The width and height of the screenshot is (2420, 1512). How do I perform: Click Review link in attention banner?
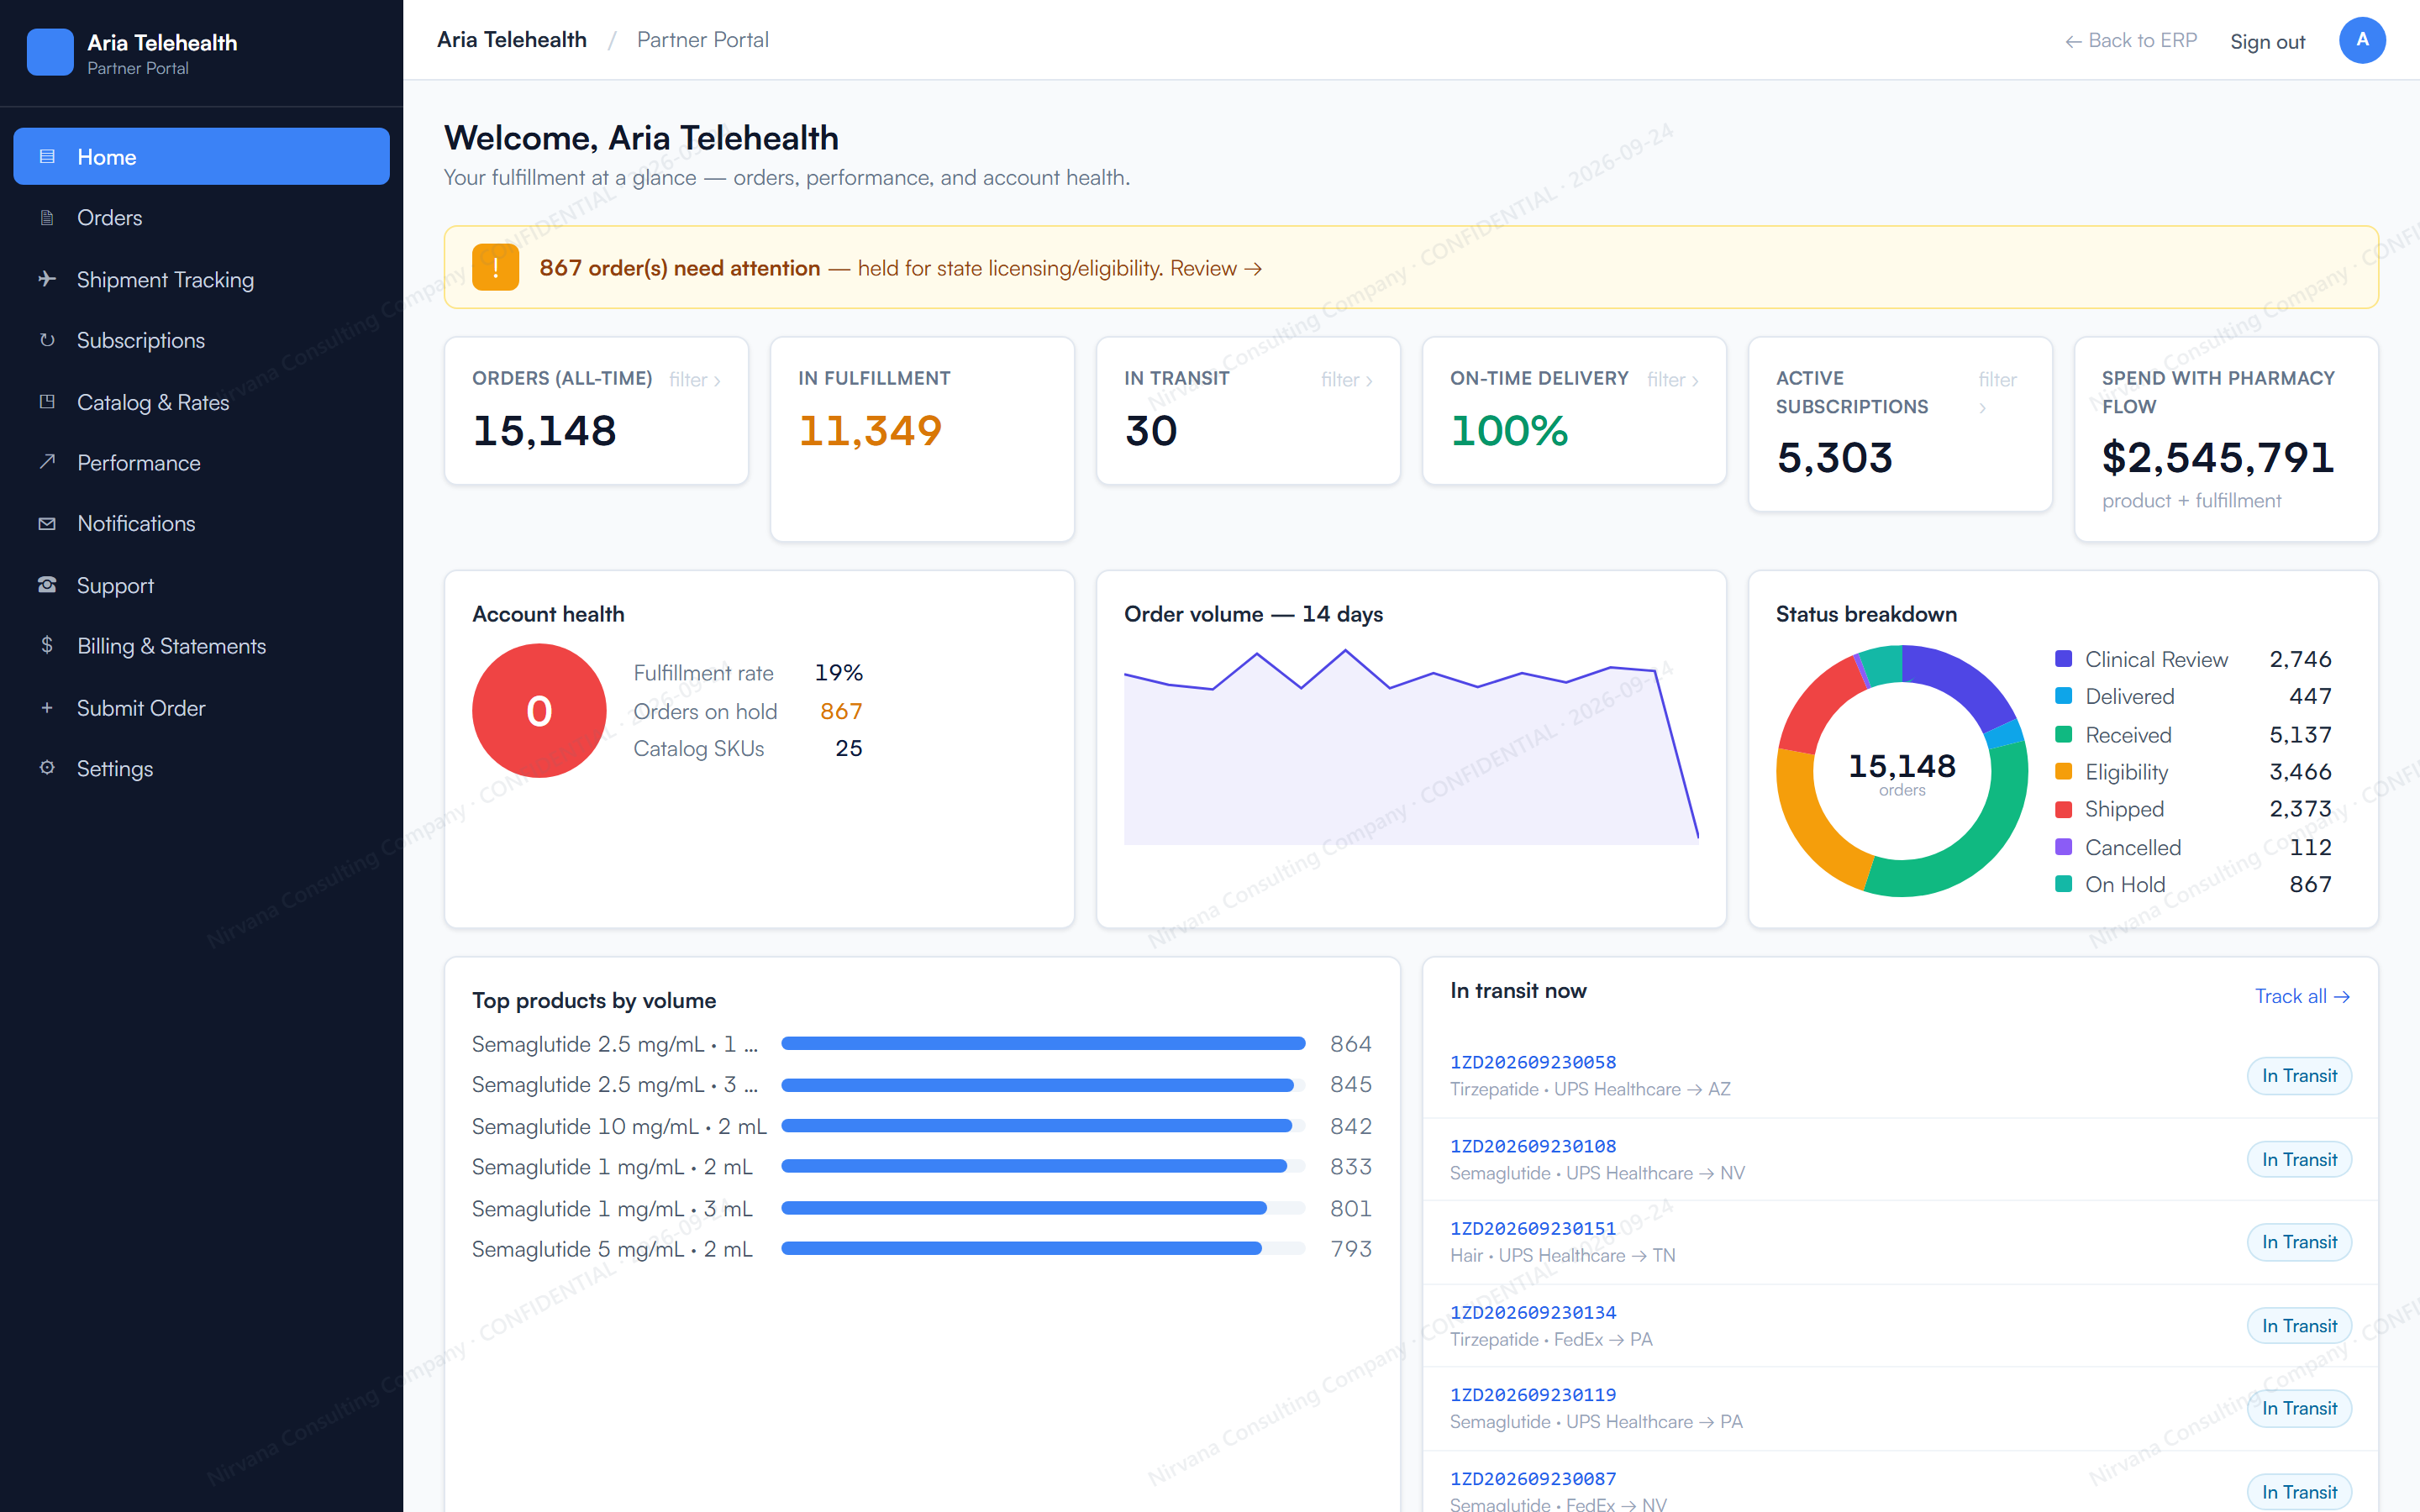coord(1216,268)
